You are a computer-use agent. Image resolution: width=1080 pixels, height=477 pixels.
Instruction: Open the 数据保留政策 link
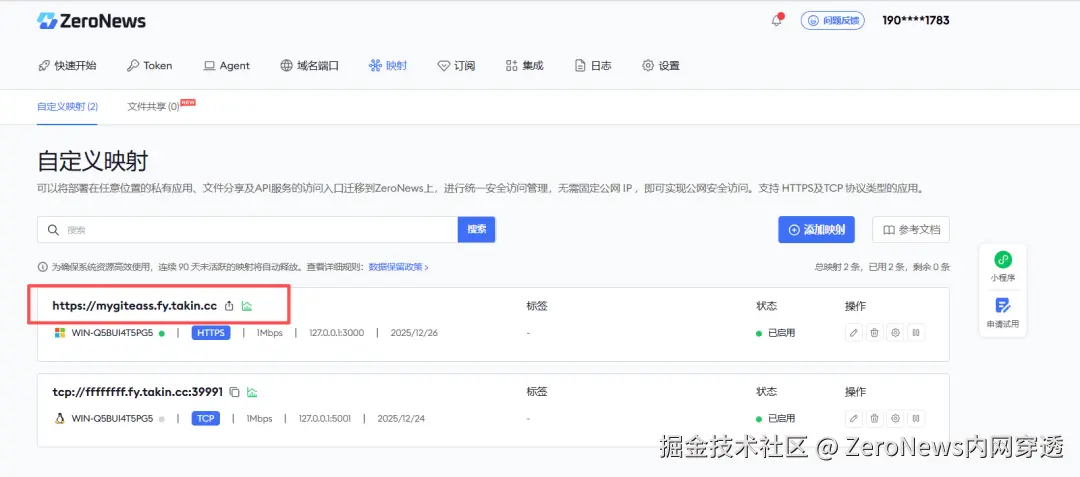[x=399, y=267]
